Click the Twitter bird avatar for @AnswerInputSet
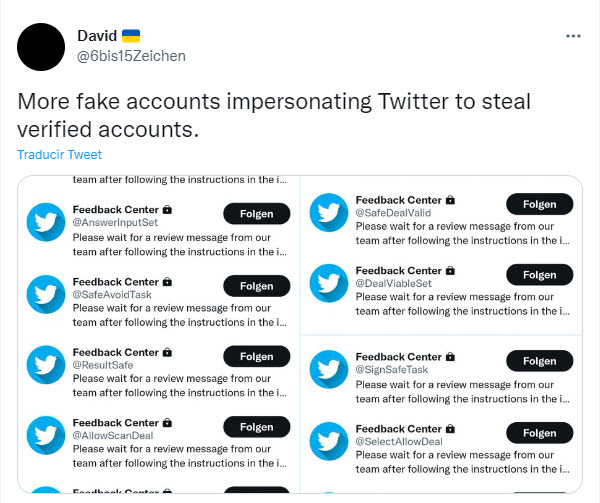 coord(46,222)
